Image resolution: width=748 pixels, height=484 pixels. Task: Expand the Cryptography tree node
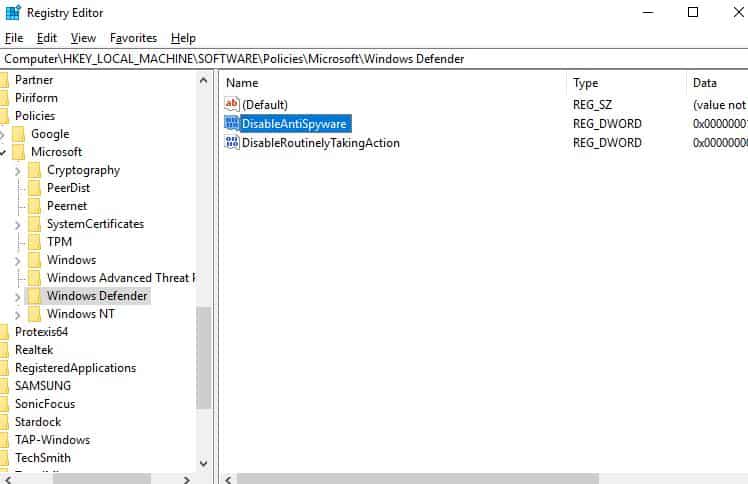[x=18, y=170]
